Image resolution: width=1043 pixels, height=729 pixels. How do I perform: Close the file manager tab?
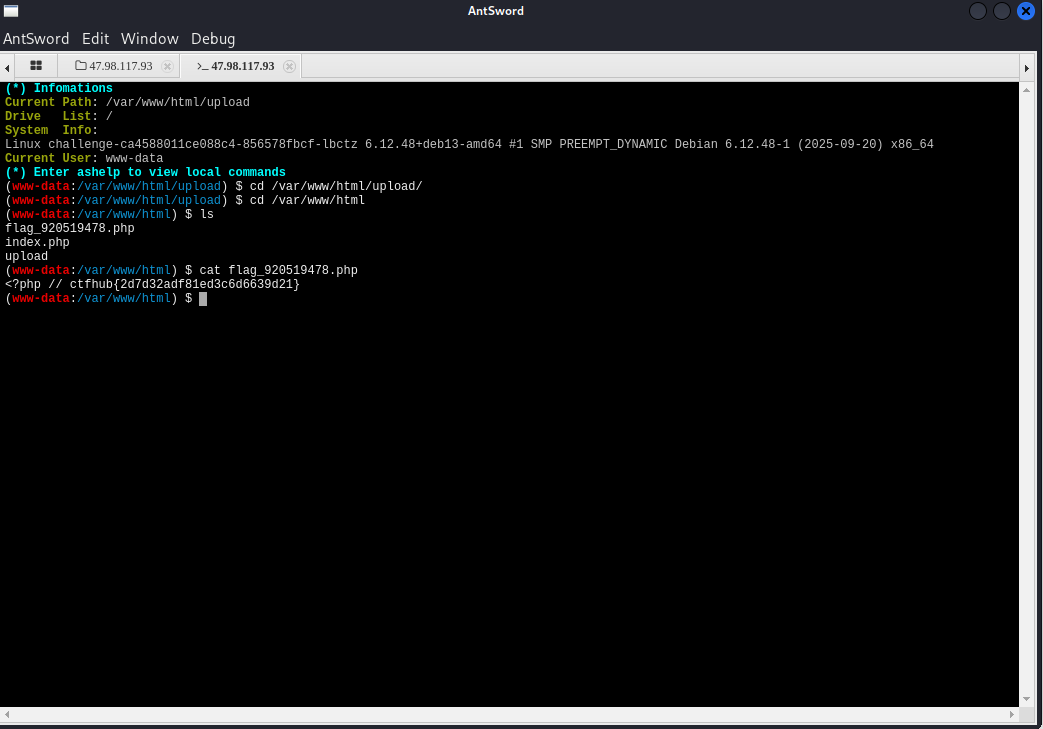[168, 66]
